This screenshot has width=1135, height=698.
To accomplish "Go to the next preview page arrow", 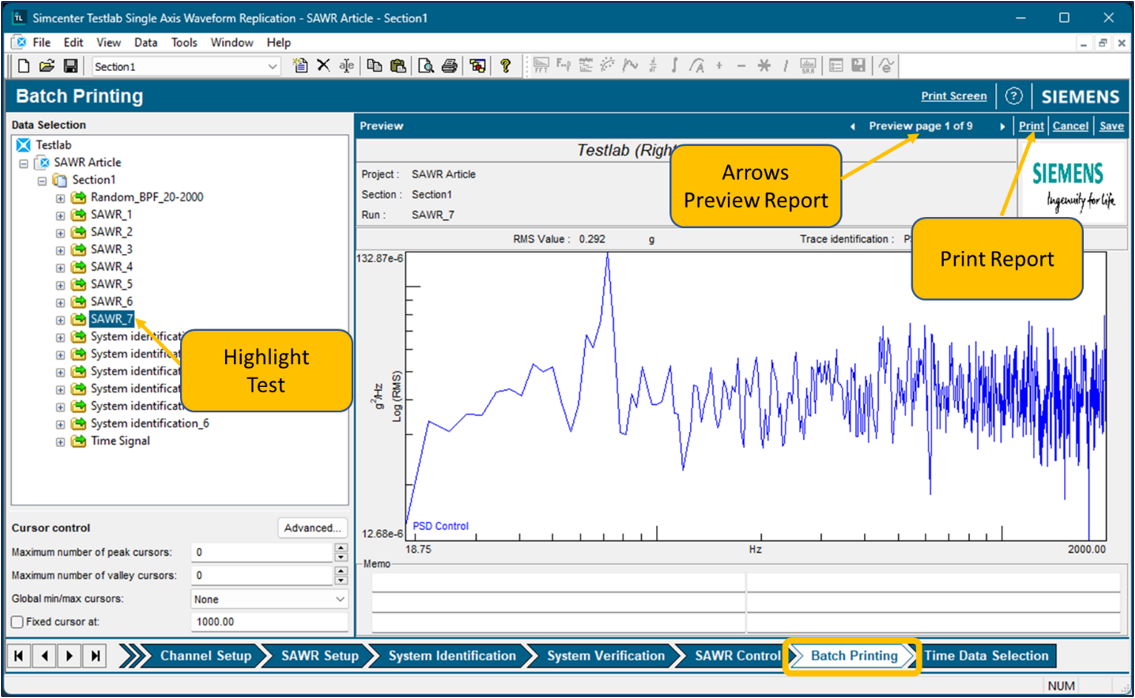I will pyautogui.click(x=1002, y=127).
